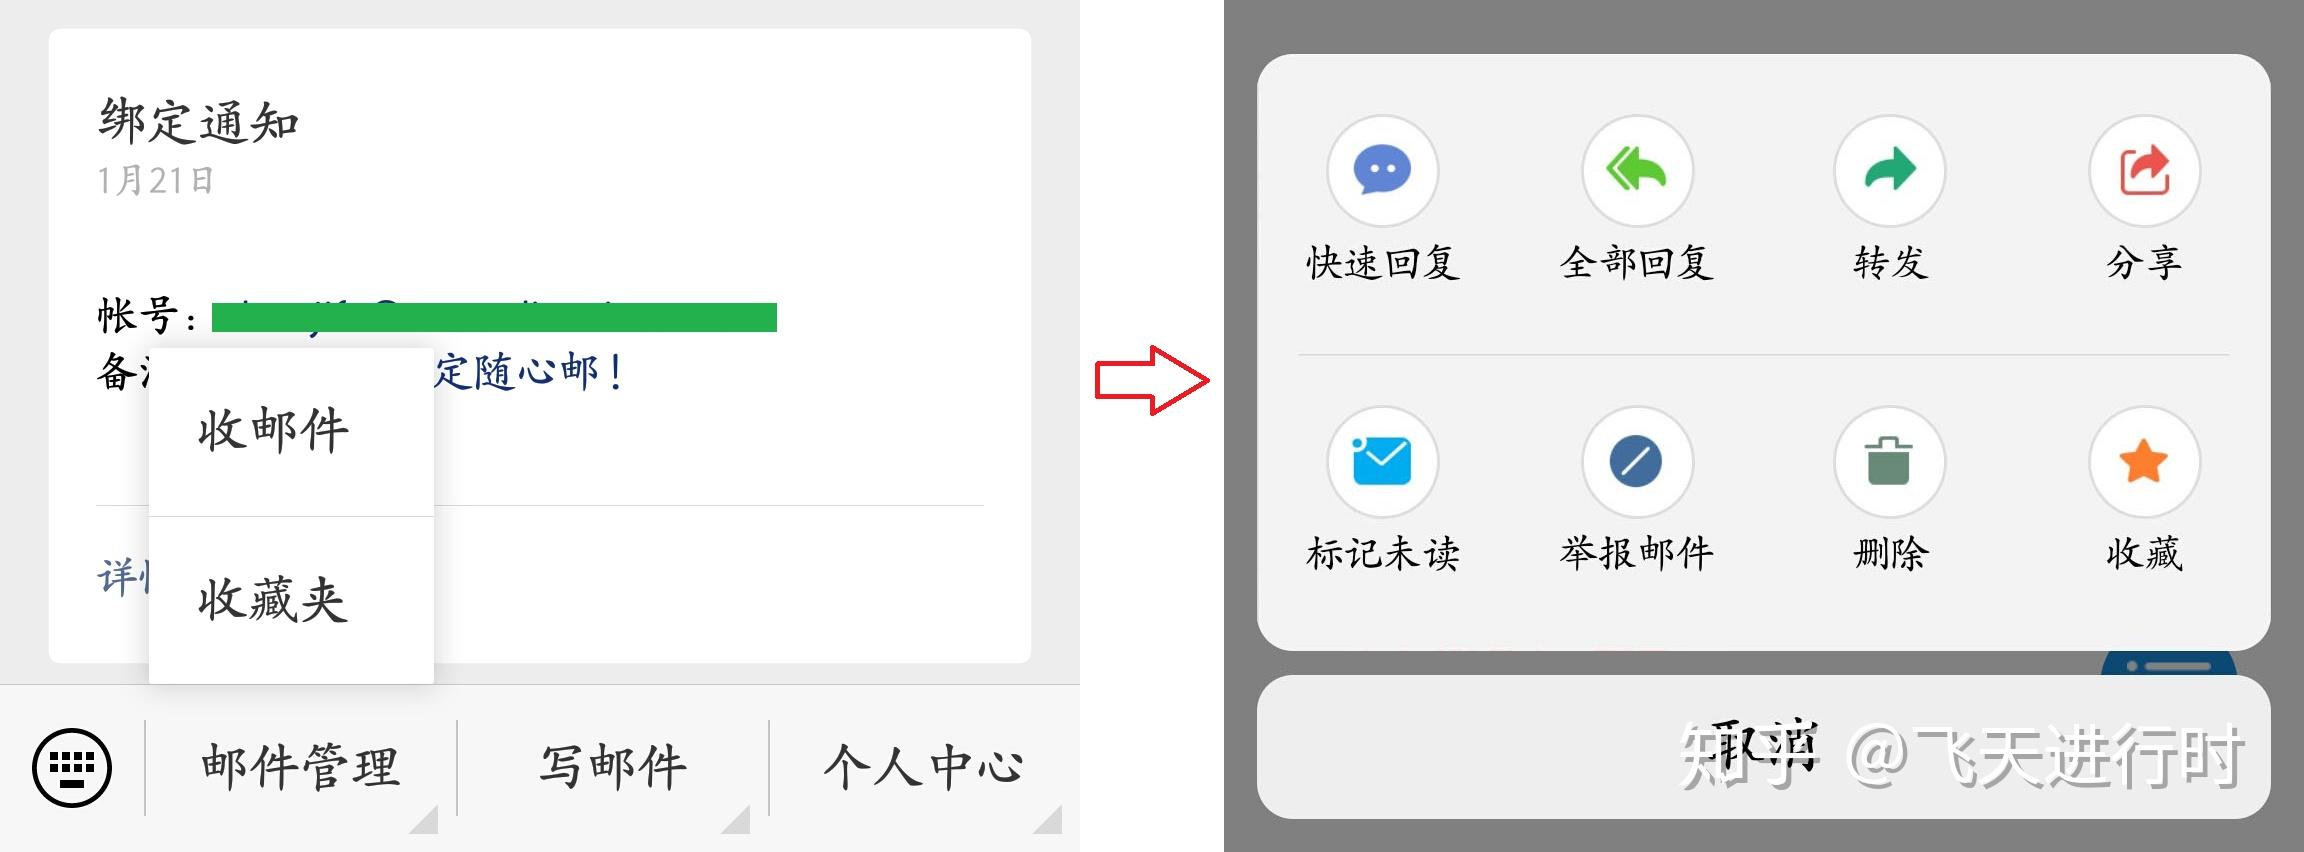The height and width of the screenshot is (852, 2304).
Task: Tap the green 转发 forward arrow icon
Action: (x=1889, y=171)
